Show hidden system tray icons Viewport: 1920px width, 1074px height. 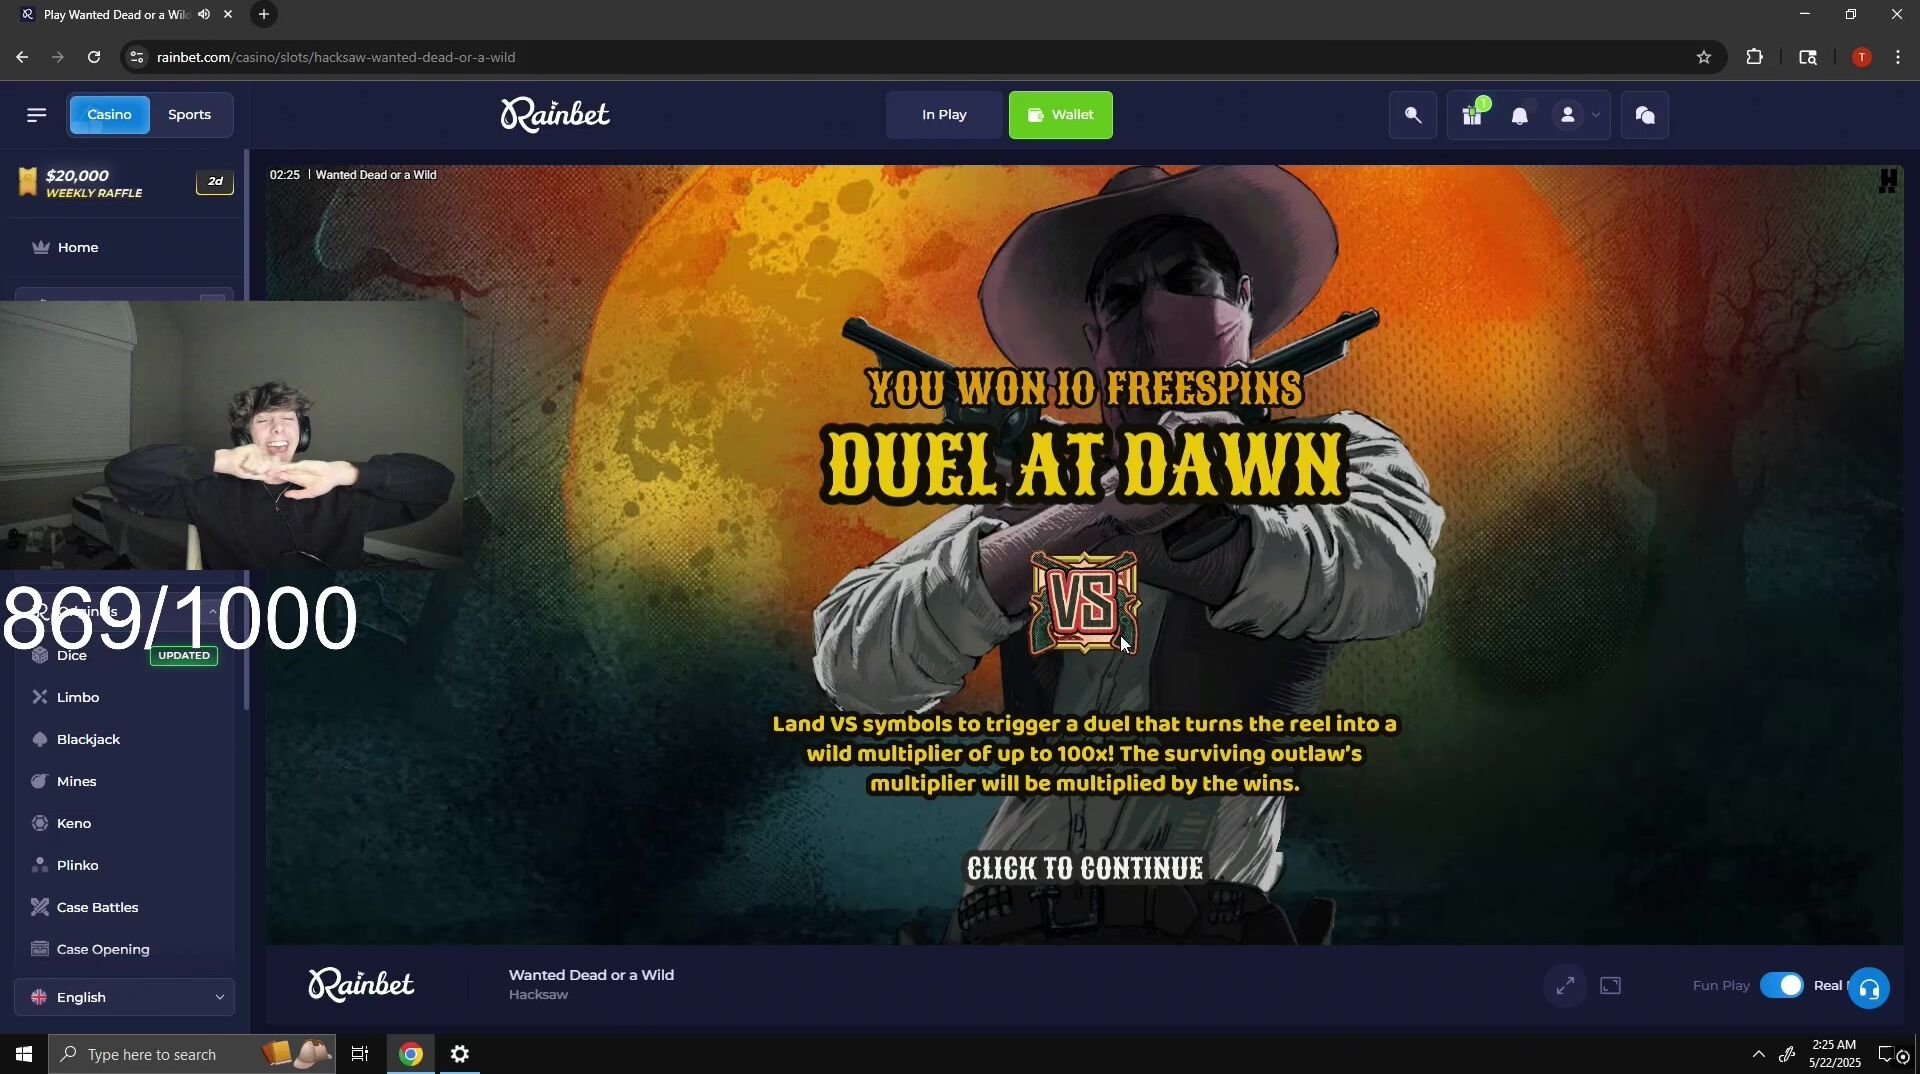click(1758, 1054)
